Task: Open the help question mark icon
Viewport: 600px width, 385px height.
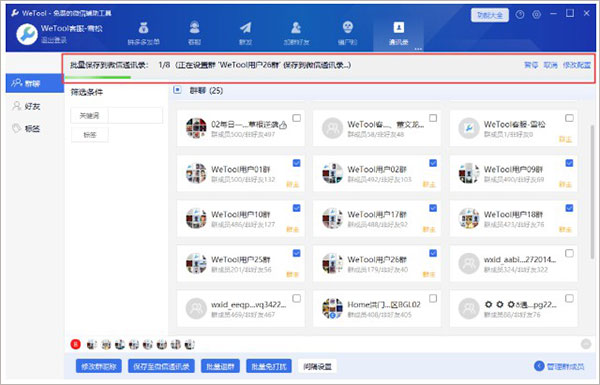Action: click(520, 15)
